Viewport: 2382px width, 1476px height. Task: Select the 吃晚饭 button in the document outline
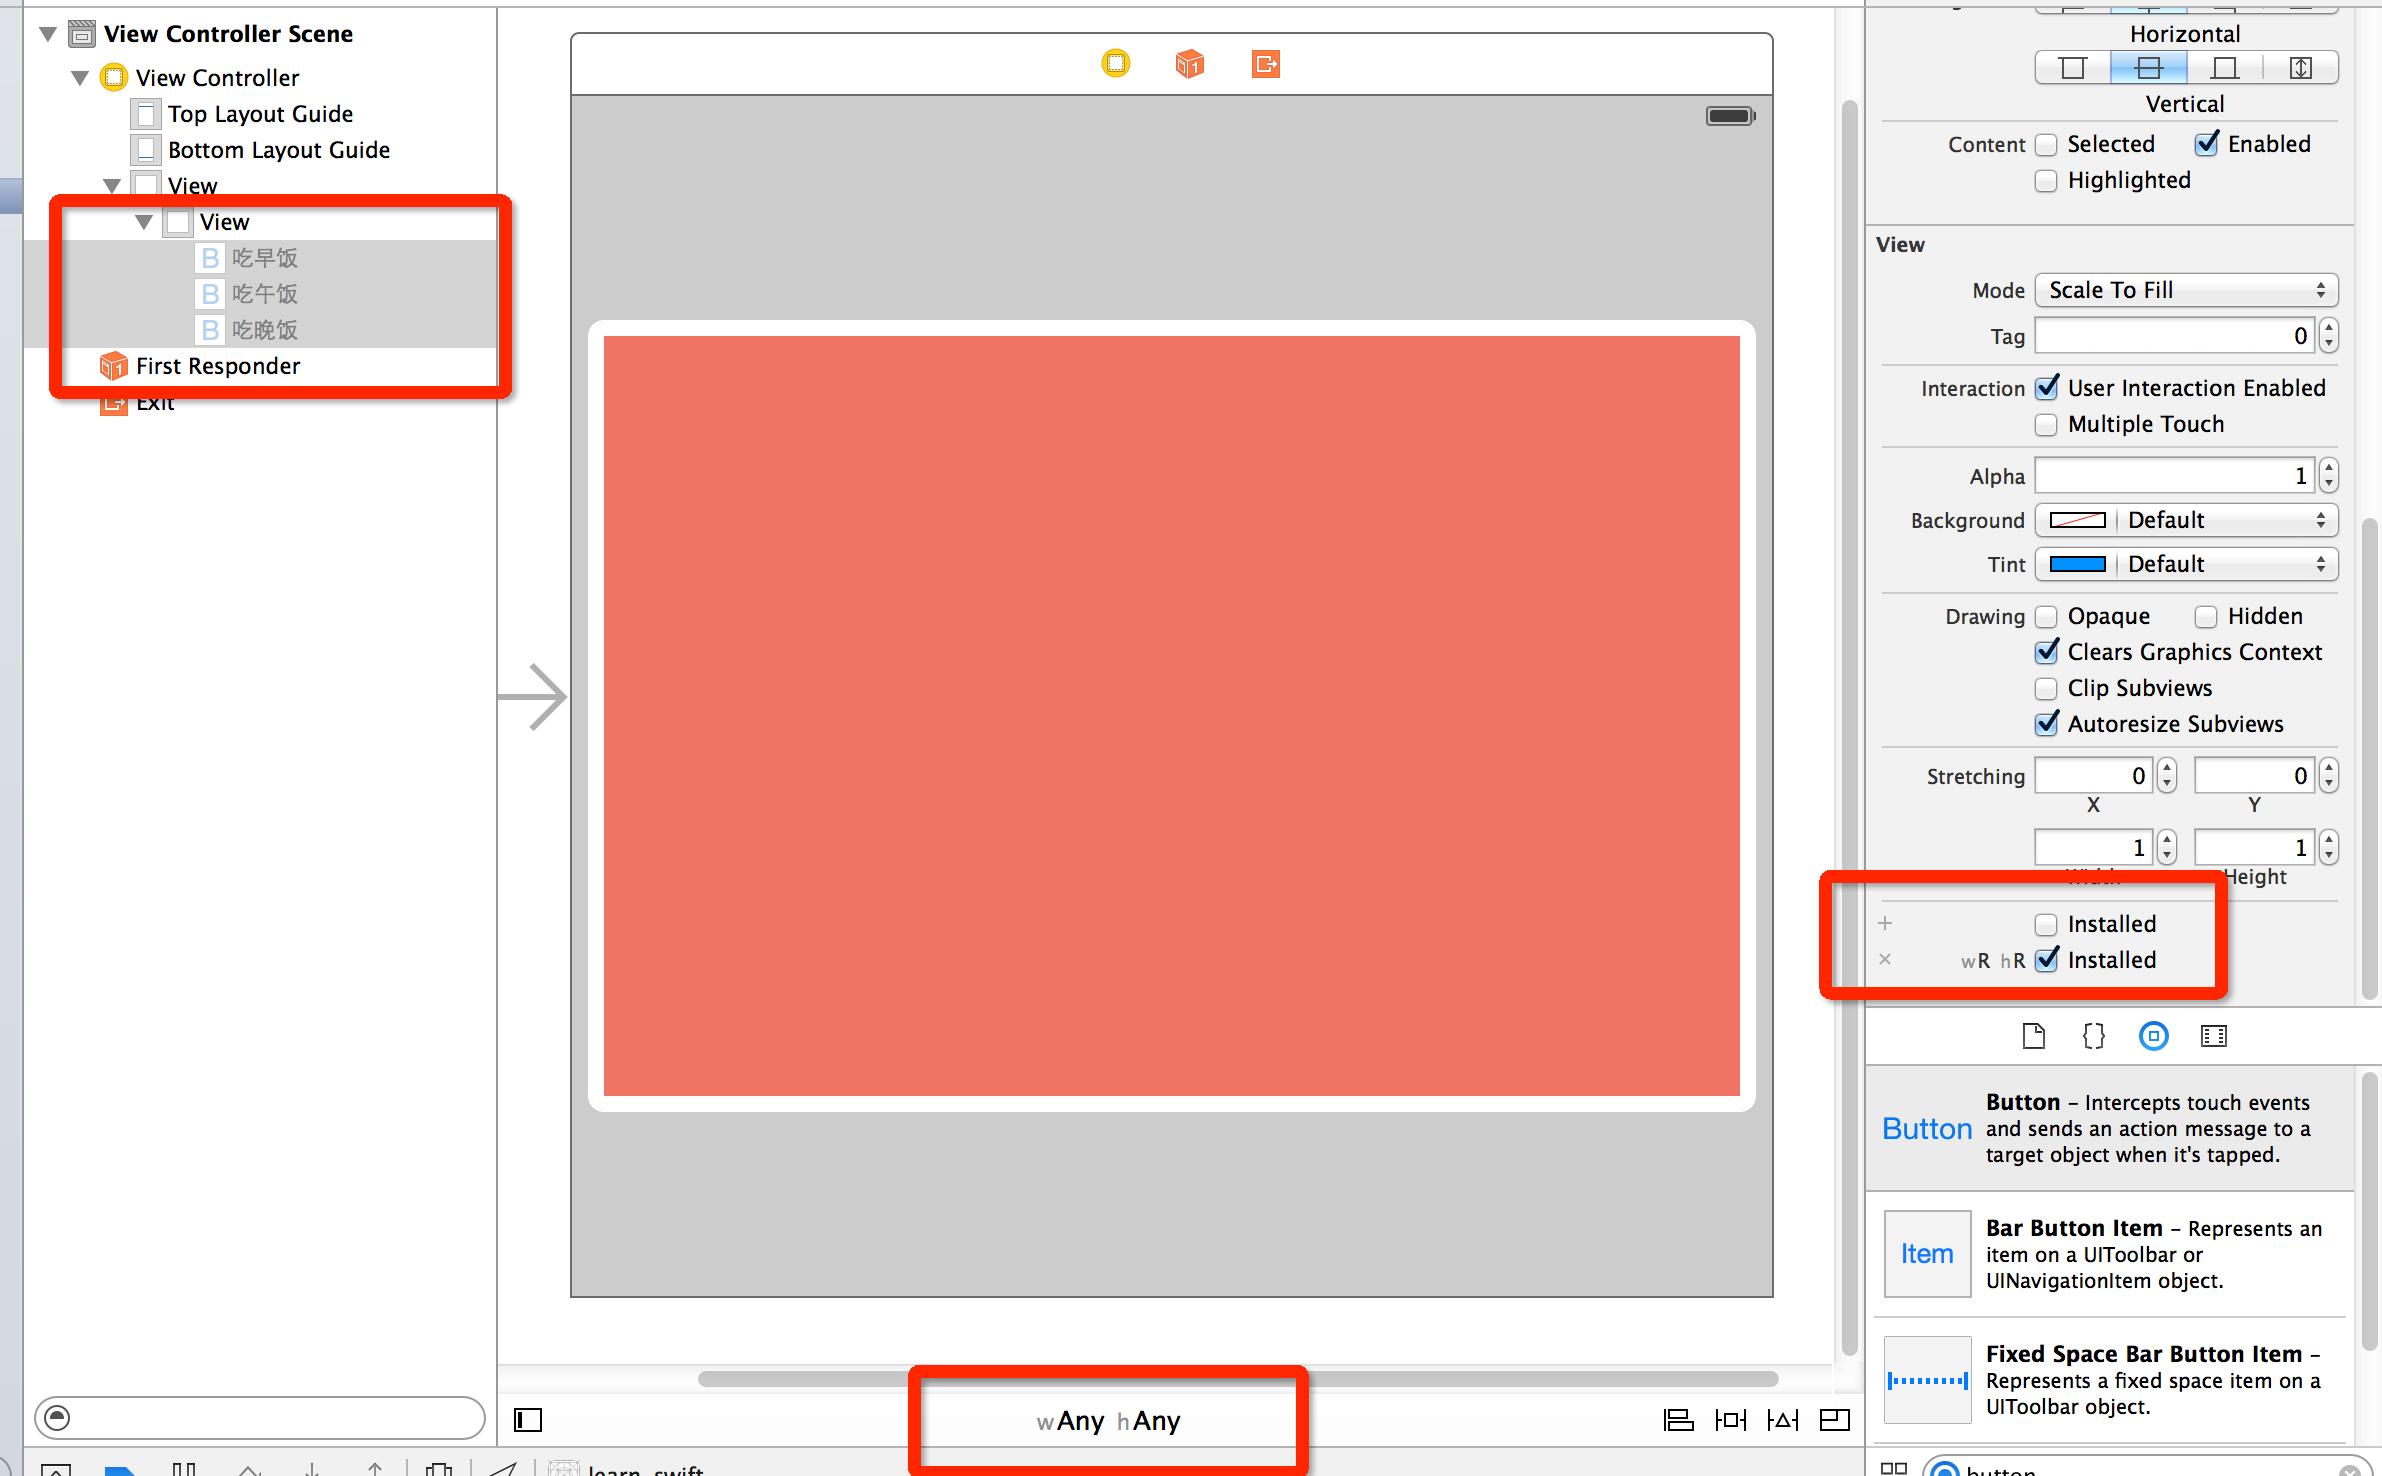265,329
